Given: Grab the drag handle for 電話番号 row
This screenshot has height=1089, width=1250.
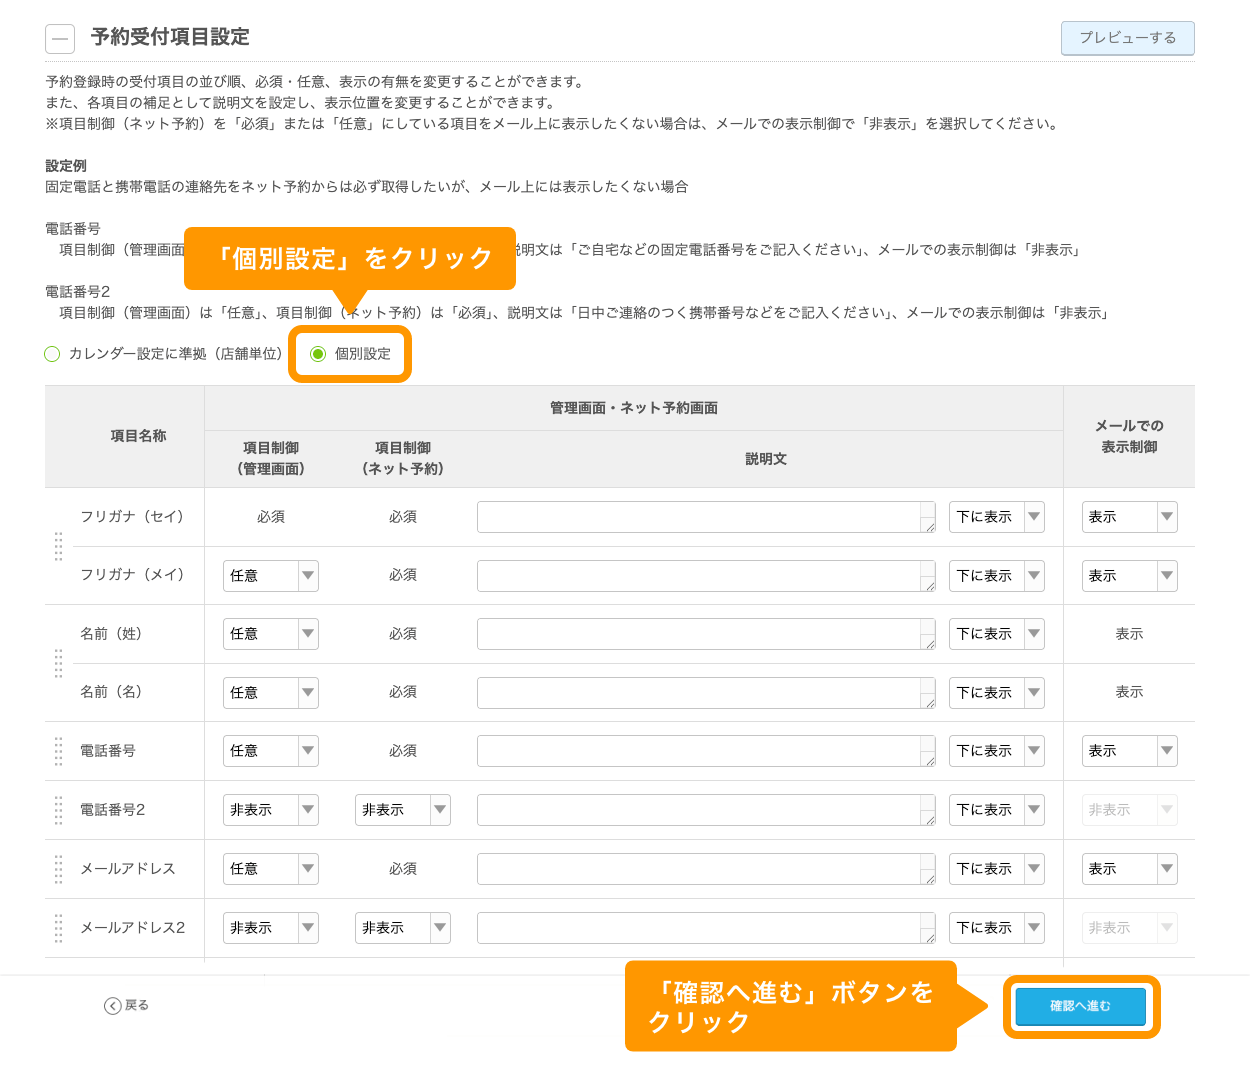Looking at the screenshot, I should point(58,751).
